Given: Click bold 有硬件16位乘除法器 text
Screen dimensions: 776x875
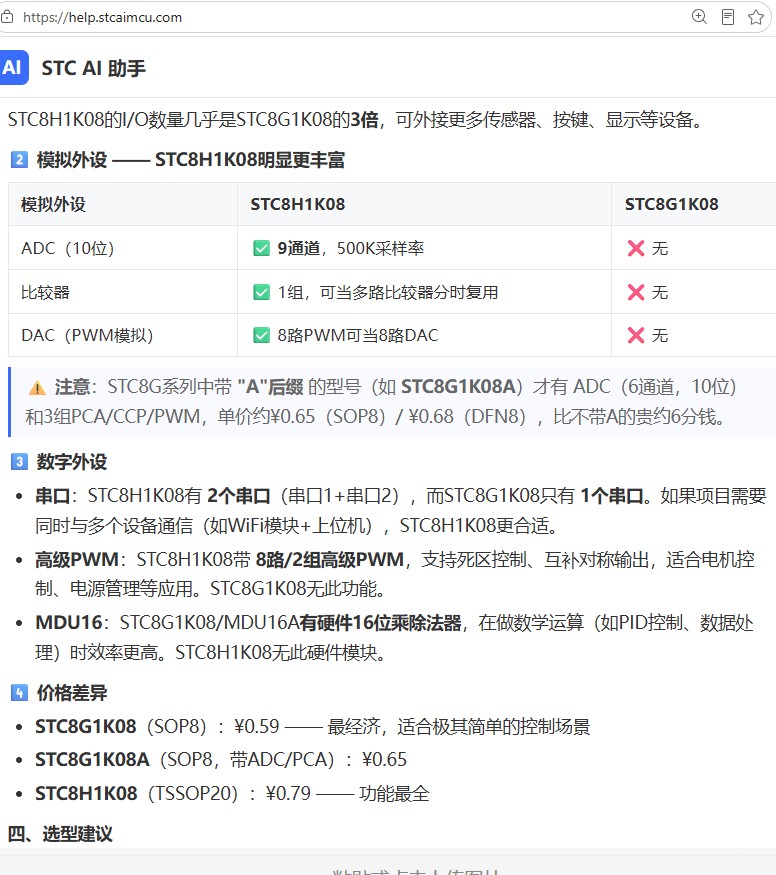Looking at the screenshot, I should [x=380, y=622].
